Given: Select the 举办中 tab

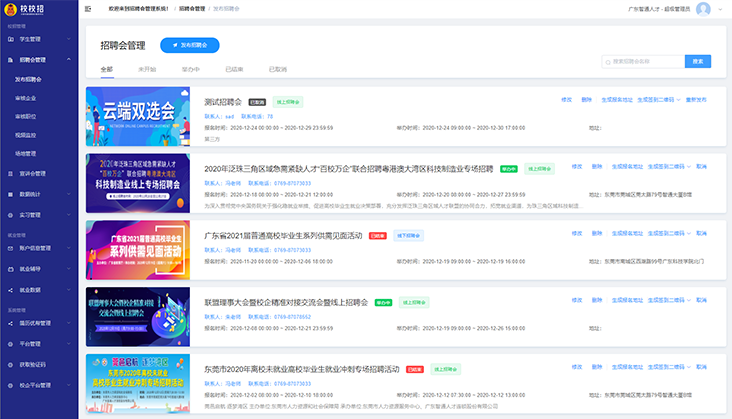Looking at the screenshot, I should pyautogui.click(x=190, y=69).
